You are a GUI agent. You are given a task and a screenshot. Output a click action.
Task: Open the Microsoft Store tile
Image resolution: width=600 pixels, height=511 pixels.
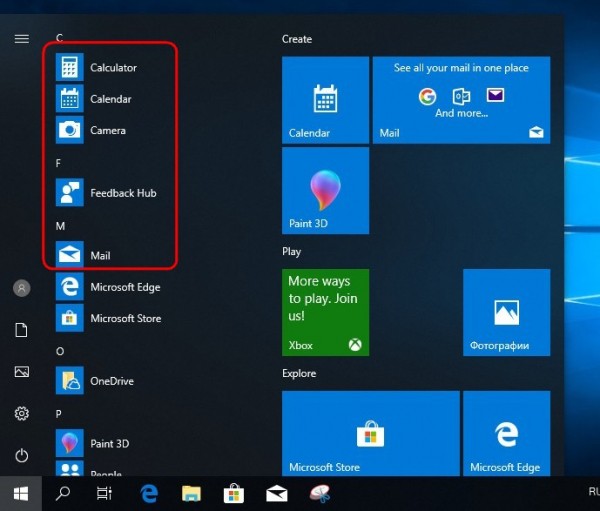371,433
